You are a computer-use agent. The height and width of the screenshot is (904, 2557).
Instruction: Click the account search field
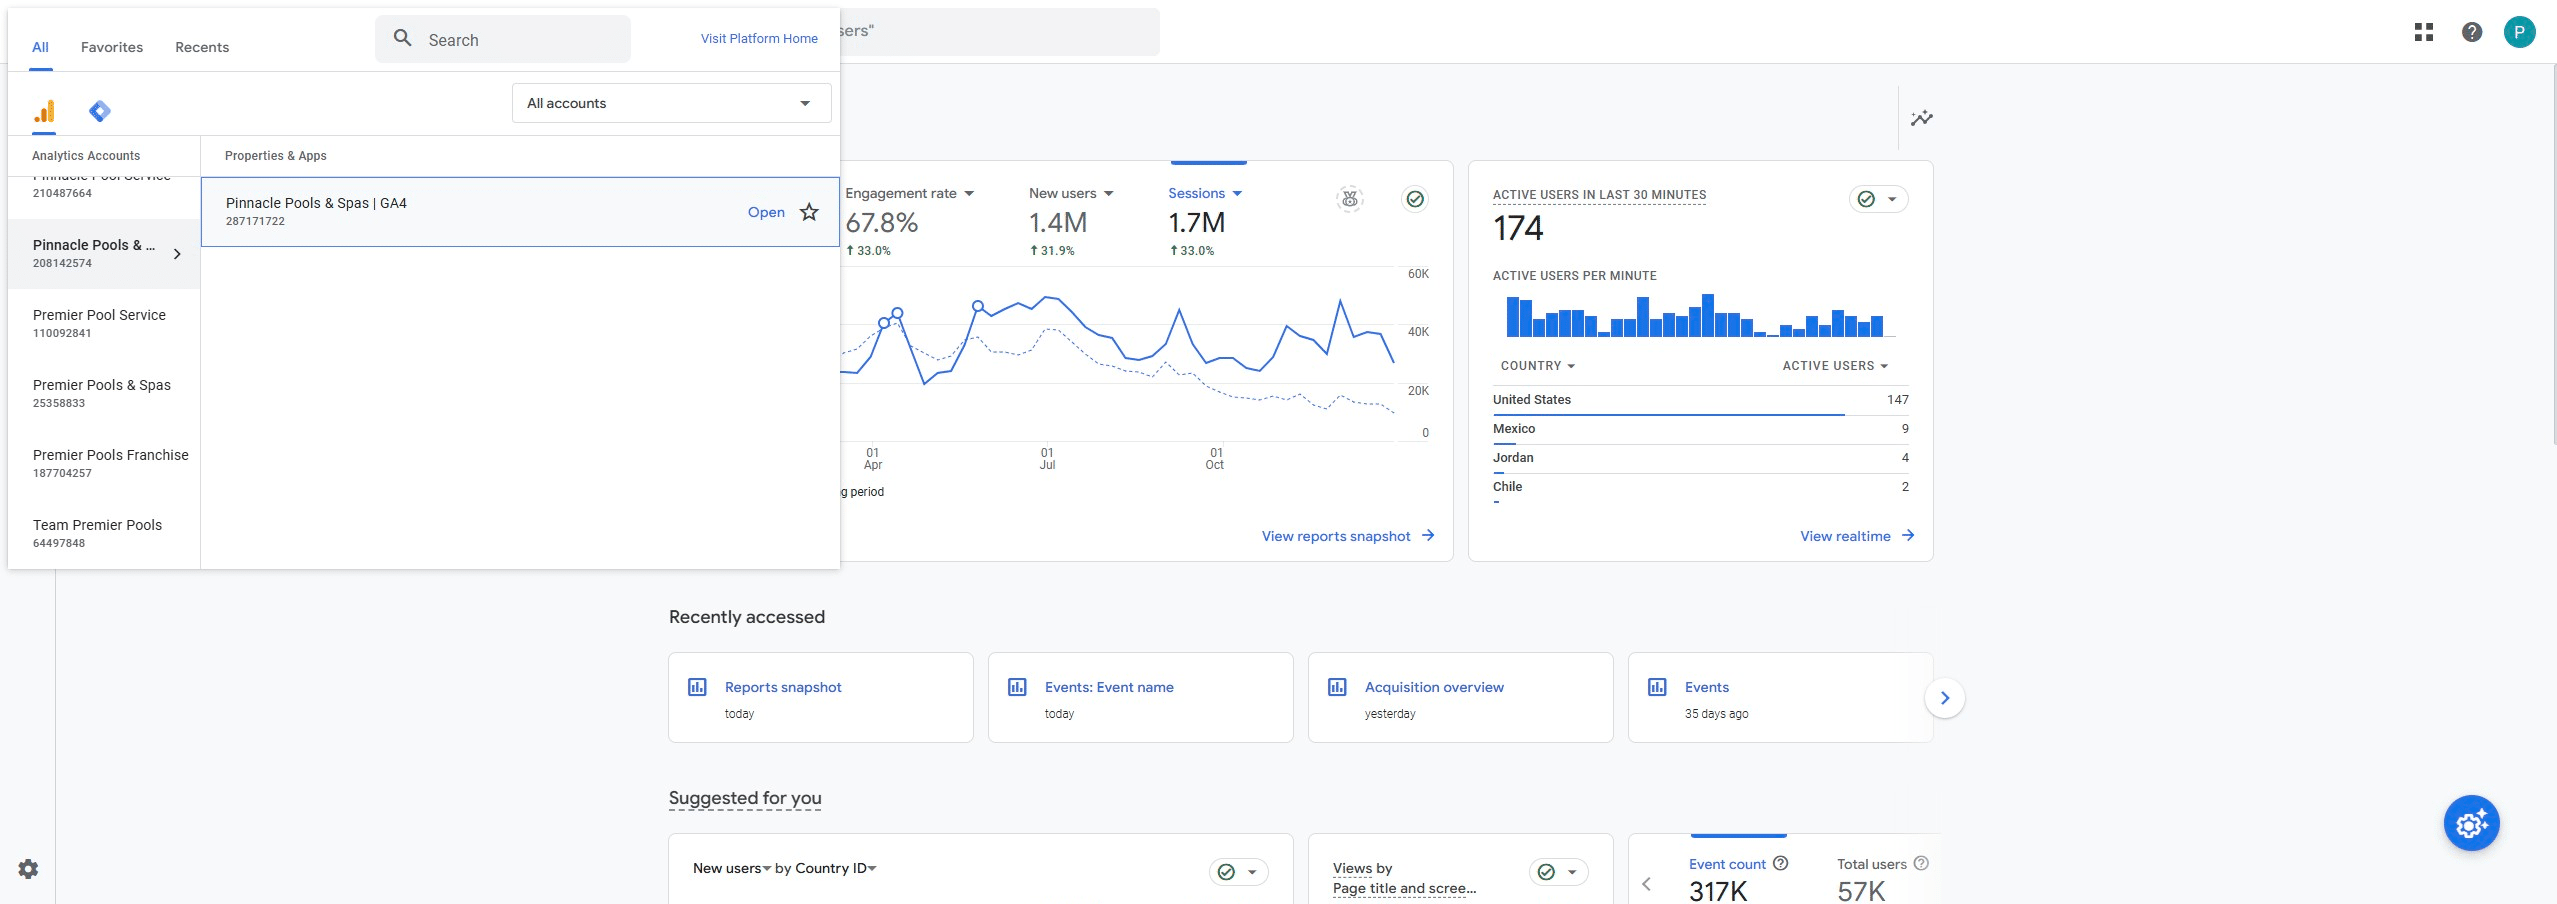point(503,40)
